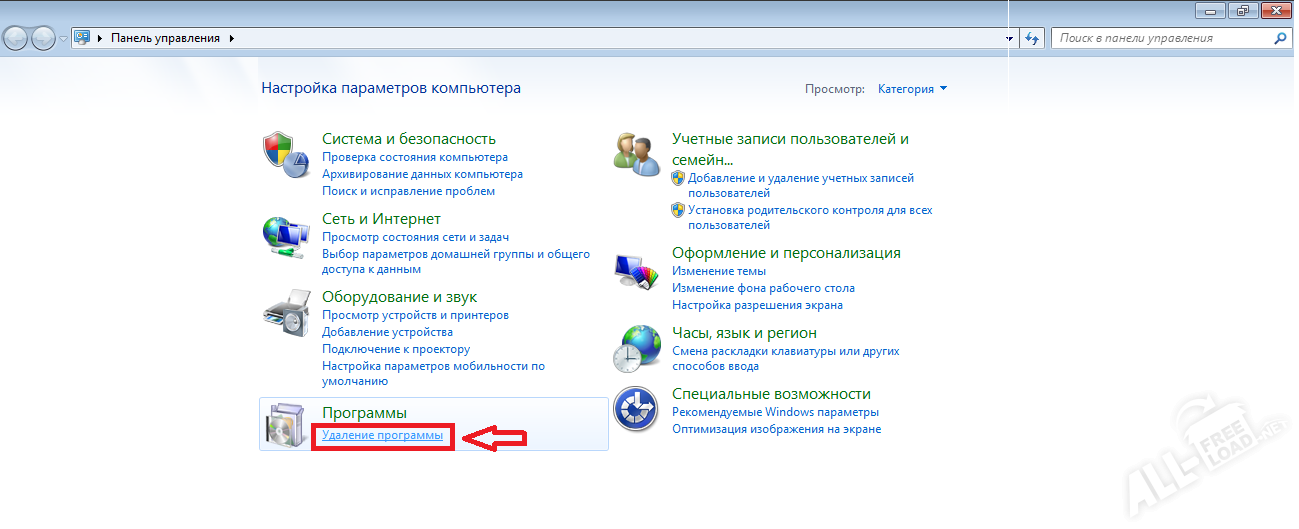This screenshot has height=529, width=1299.
Task: Click shield icon beside Установка родительского контроля
Action: click(x=678, y=210)
